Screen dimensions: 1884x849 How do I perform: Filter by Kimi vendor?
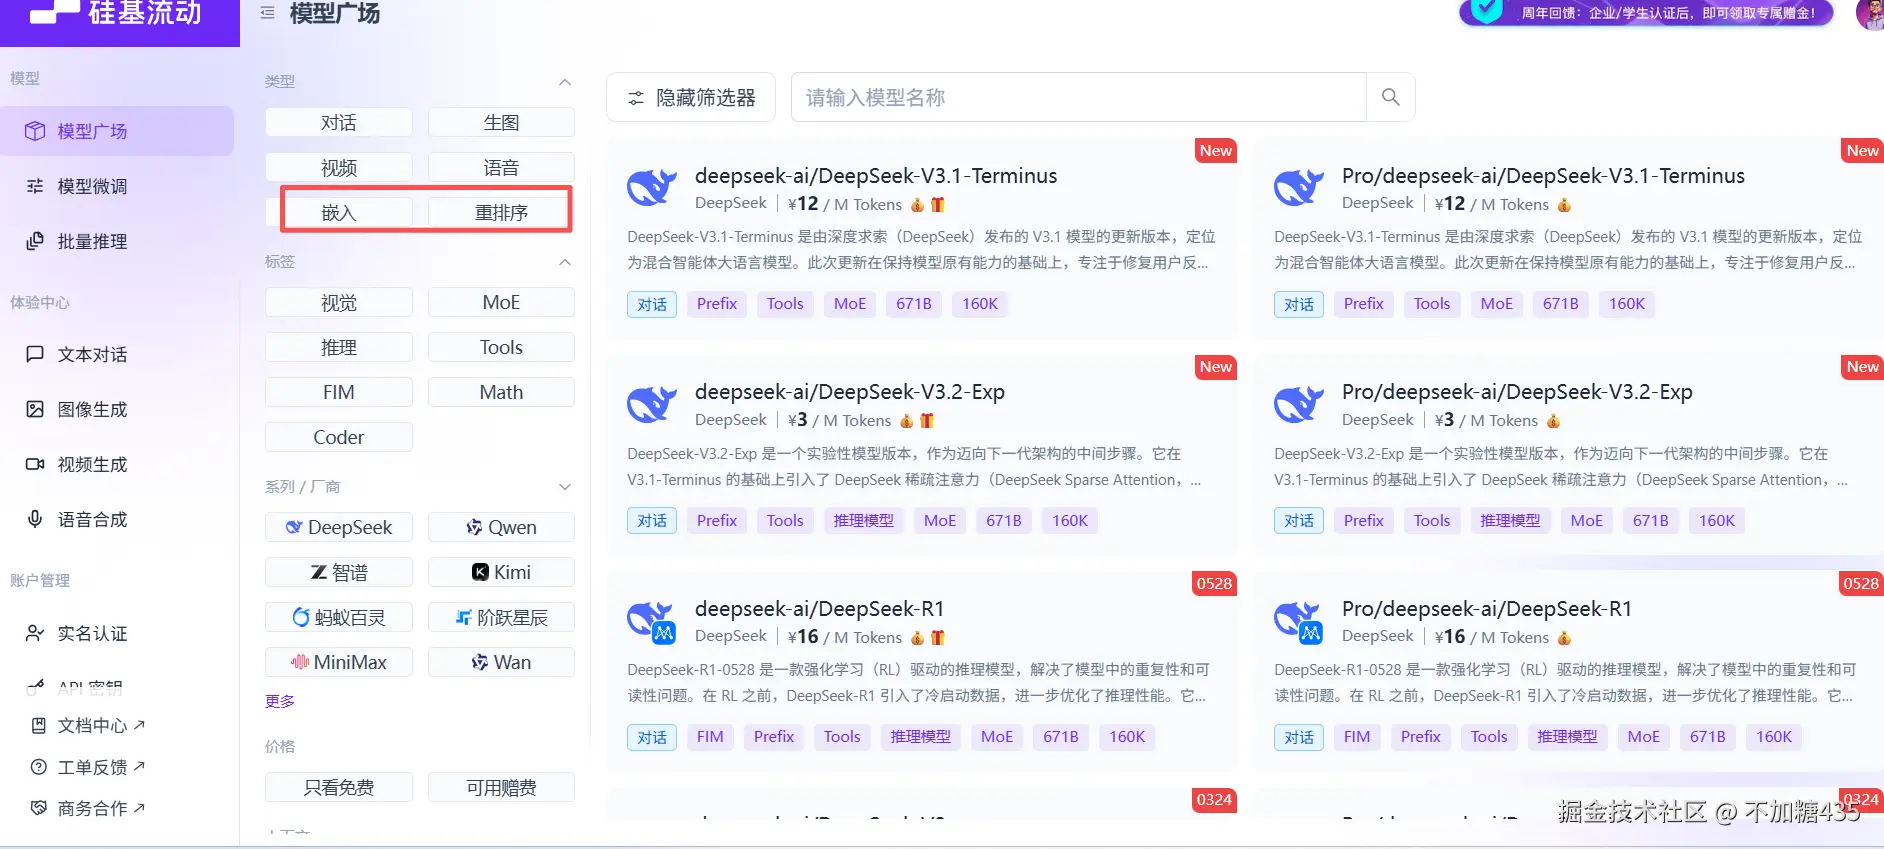click(x=501, y=572)
